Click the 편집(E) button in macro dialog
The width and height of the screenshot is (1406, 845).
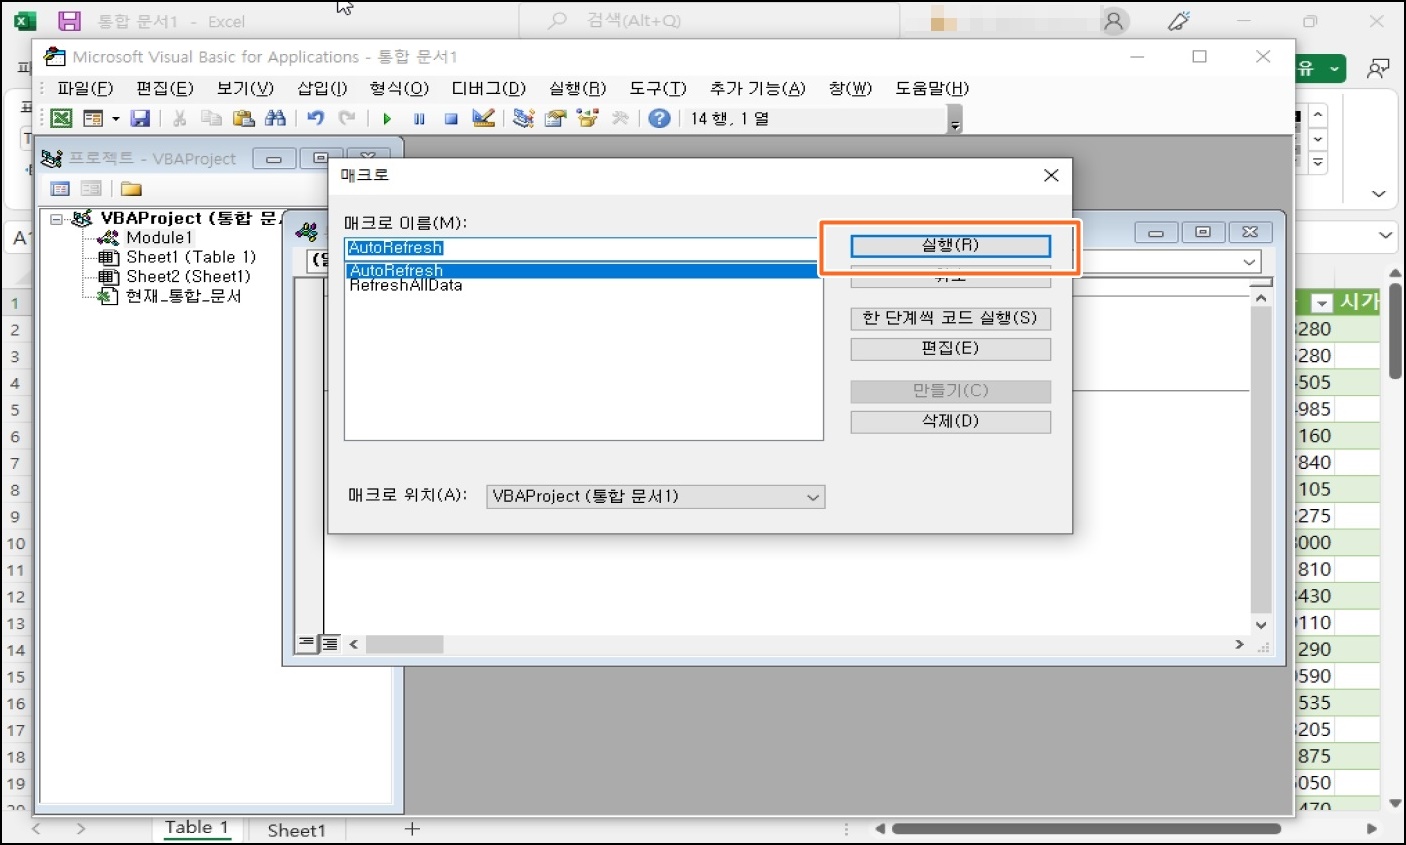pyautogui.click(x=950, y=348)
